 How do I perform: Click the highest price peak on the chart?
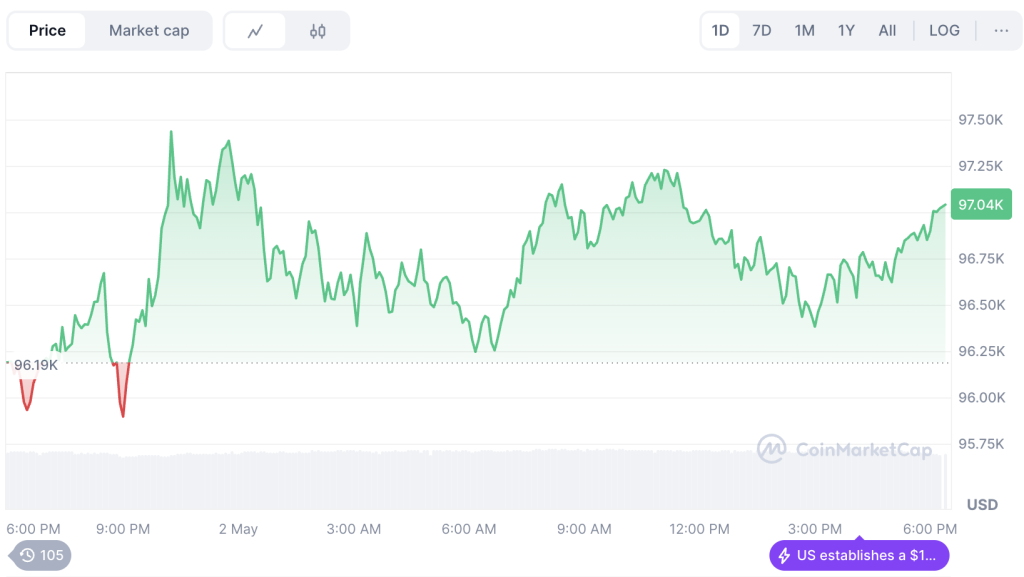coord(171,133)
